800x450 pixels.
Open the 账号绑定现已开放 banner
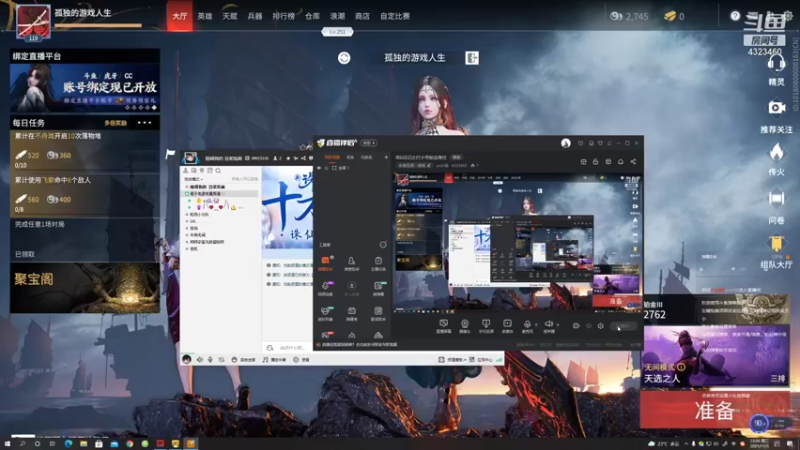(85, 88)
